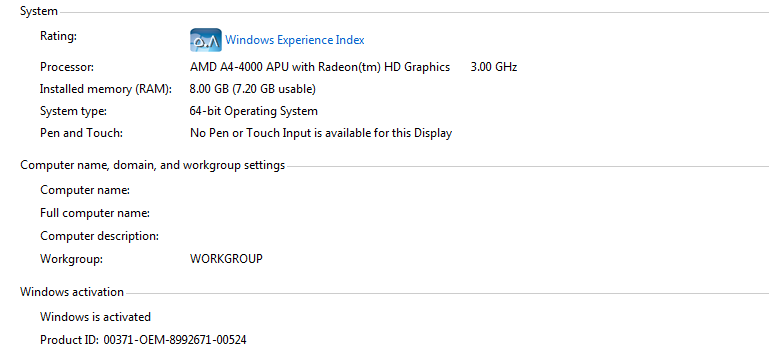Click the 8.00 GB (7.20 GB usable) value

253,89
